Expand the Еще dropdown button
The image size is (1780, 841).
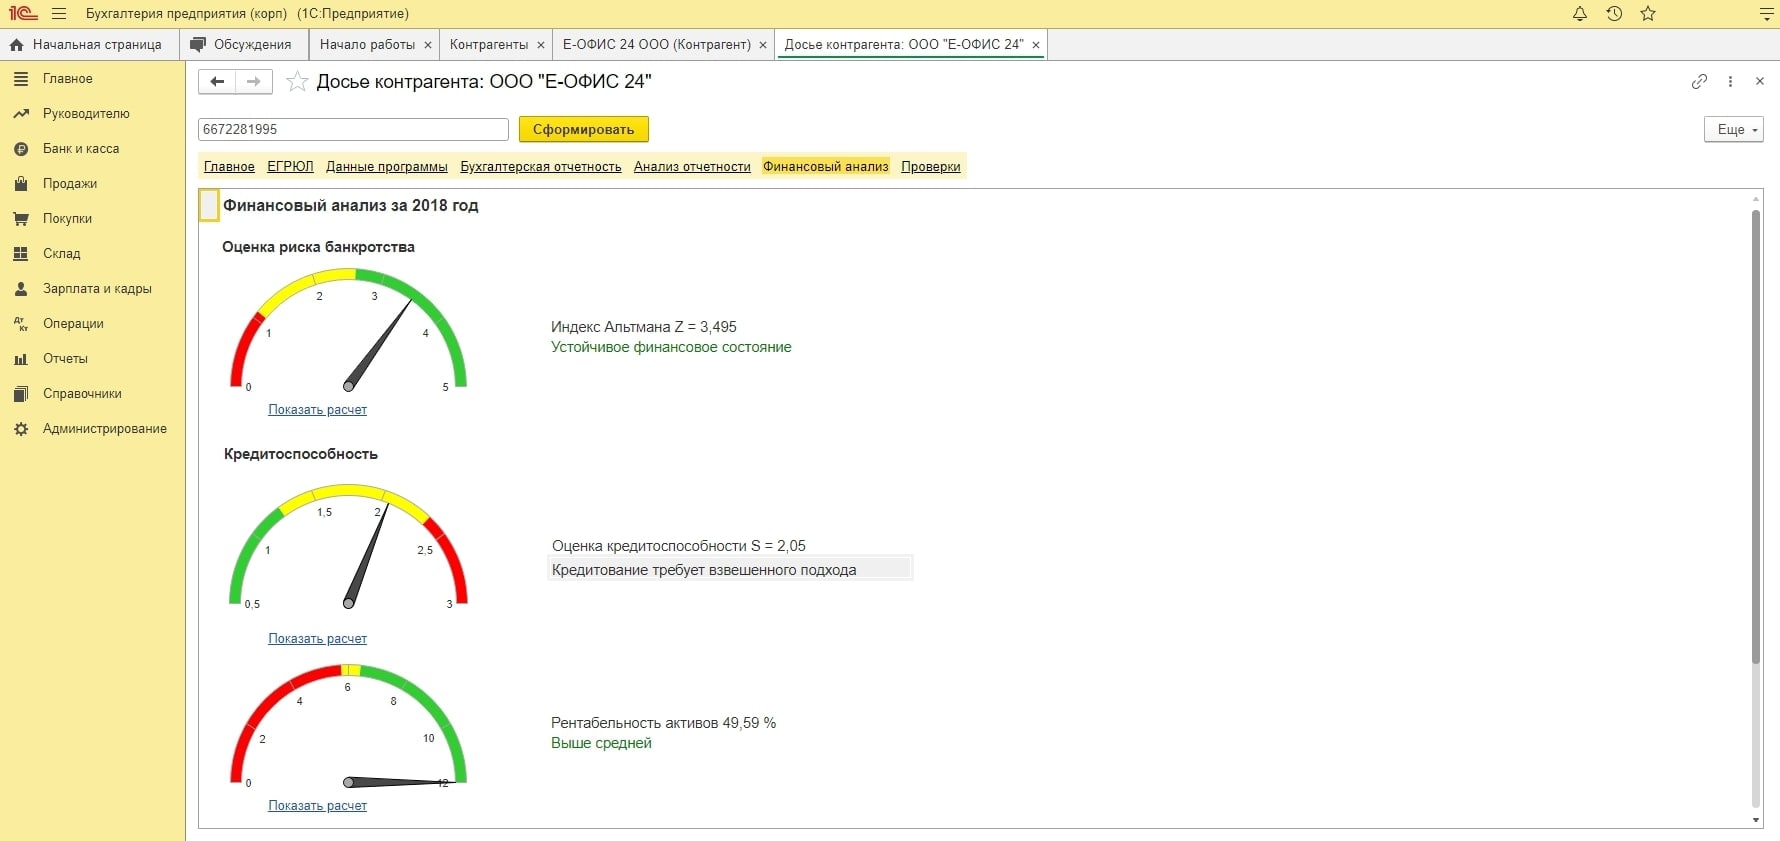coord(1733,130)
